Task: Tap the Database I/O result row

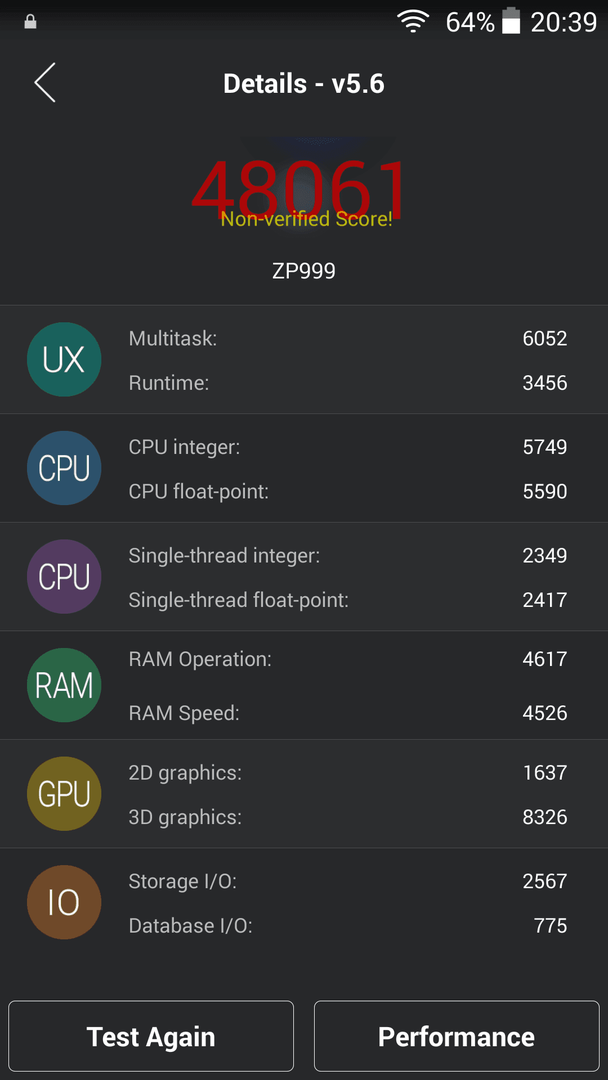Action: point(348,926)
